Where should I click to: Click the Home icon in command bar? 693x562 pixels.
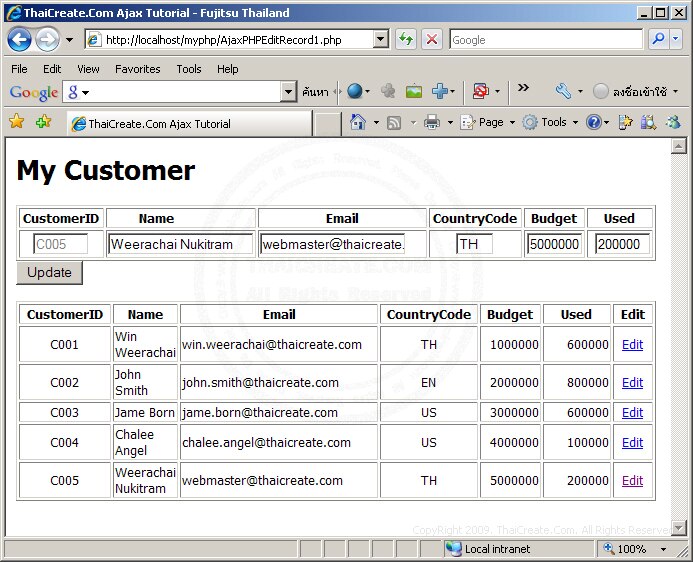pos(358,122)
